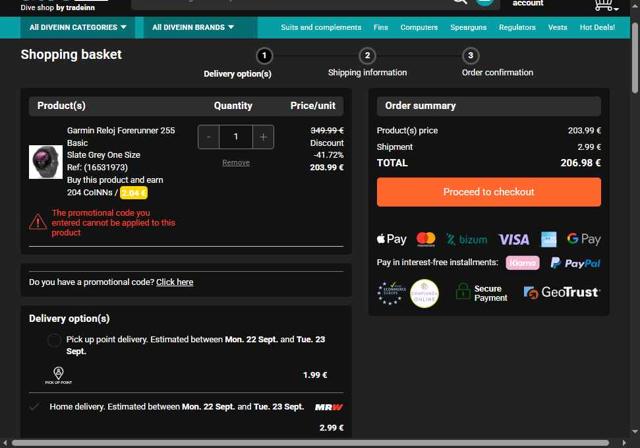Click the Confianza Online seal

[424, 293]
